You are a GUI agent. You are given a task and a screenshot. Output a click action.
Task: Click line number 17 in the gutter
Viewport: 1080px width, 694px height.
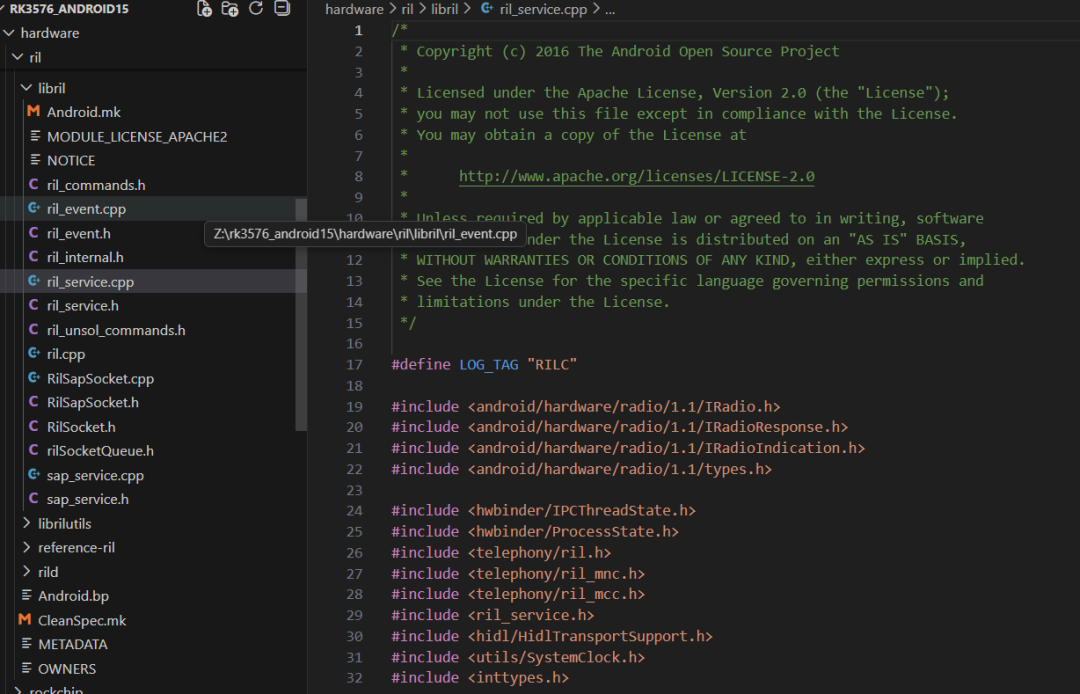[x=354, y=365]
